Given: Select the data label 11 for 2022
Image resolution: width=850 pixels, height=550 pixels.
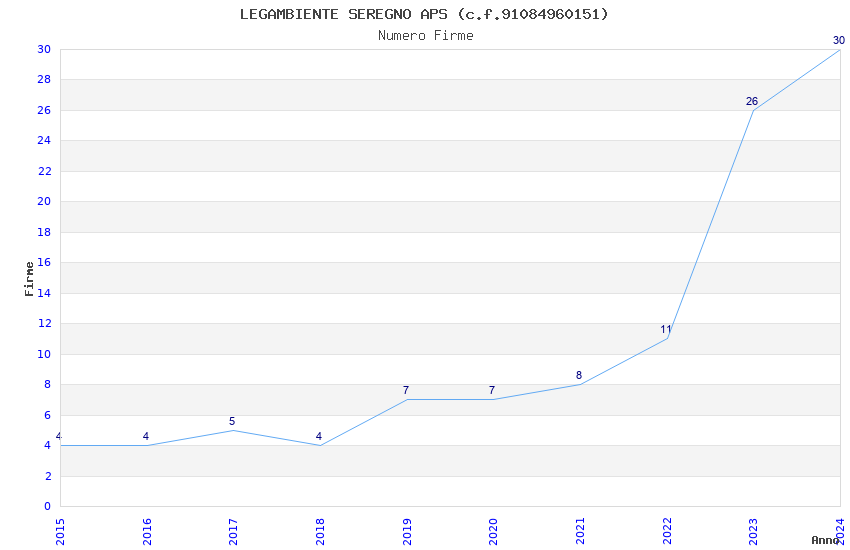Looking at the screenshot, I should [666, 329].
